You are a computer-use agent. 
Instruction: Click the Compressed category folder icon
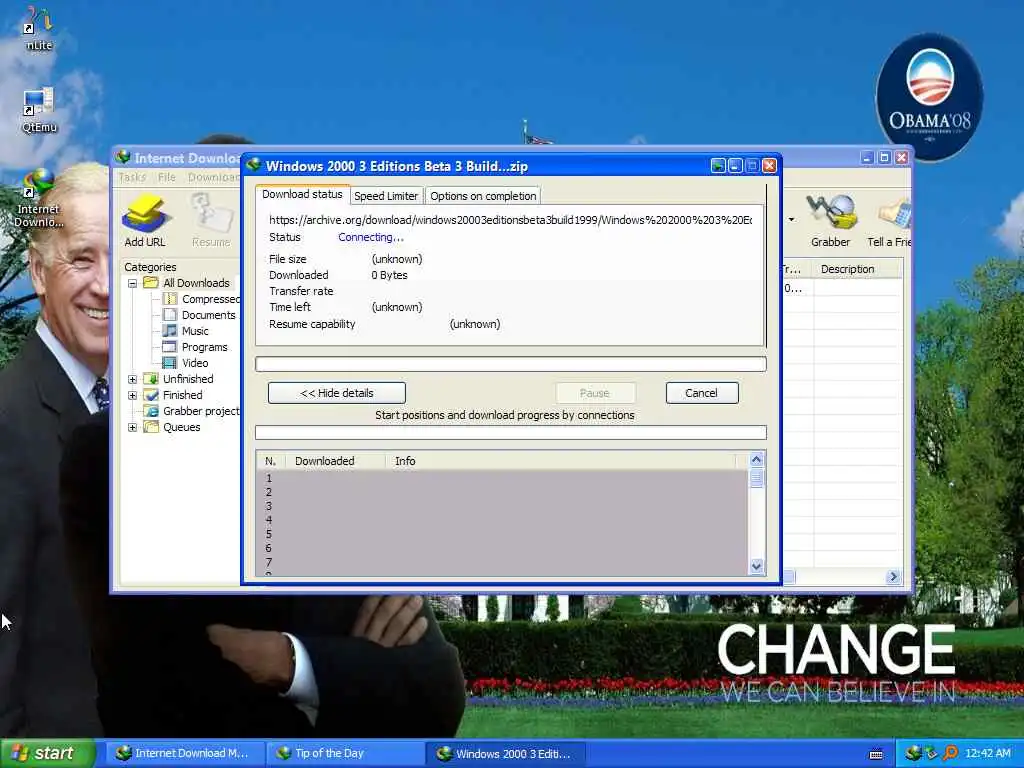(170, 299)
